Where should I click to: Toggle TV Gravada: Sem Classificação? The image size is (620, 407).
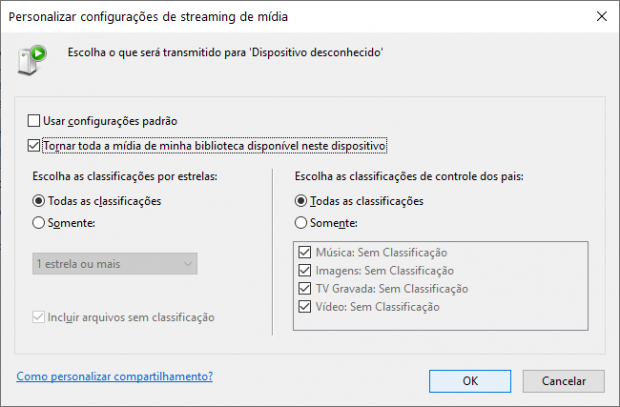(x=304, y=289)
